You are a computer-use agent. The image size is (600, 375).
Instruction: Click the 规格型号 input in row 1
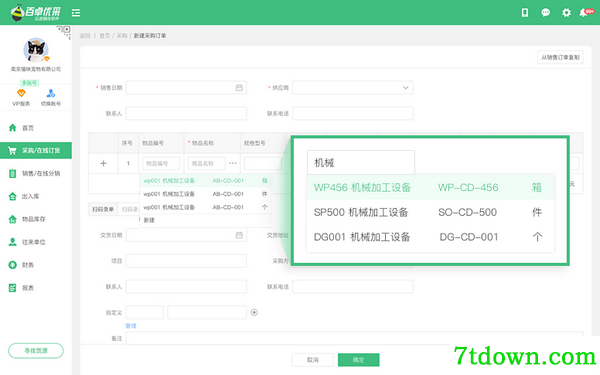click(263, 163)
